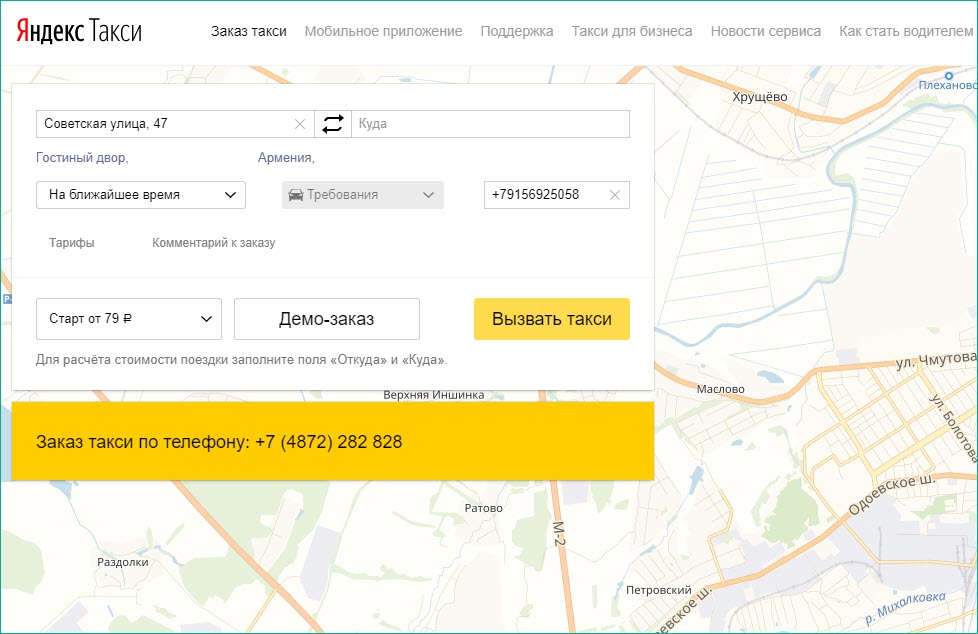Click the Ратово label on the map
This screenshot has width=978, height=634.
483,508
